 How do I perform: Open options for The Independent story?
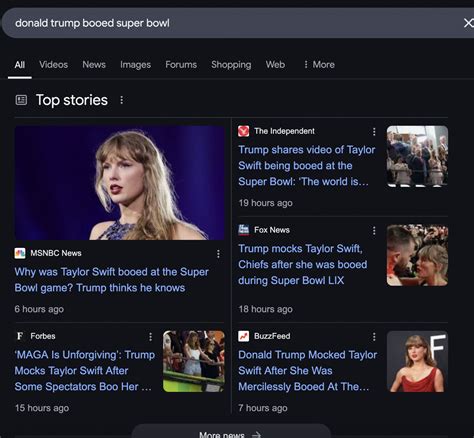374,132
